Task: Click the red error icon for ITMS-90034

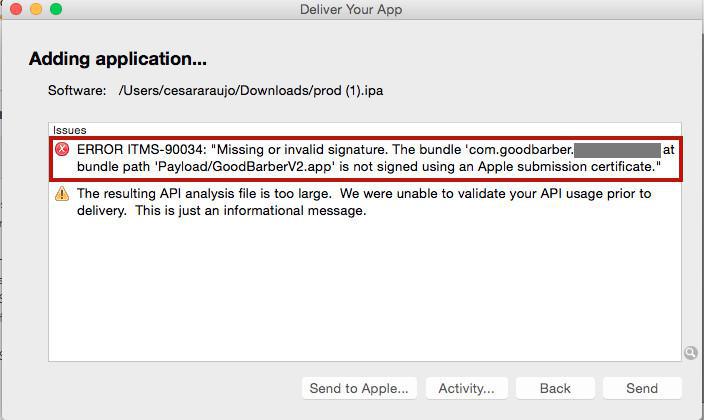Action: pyautogui.click(x=63, y=149)
